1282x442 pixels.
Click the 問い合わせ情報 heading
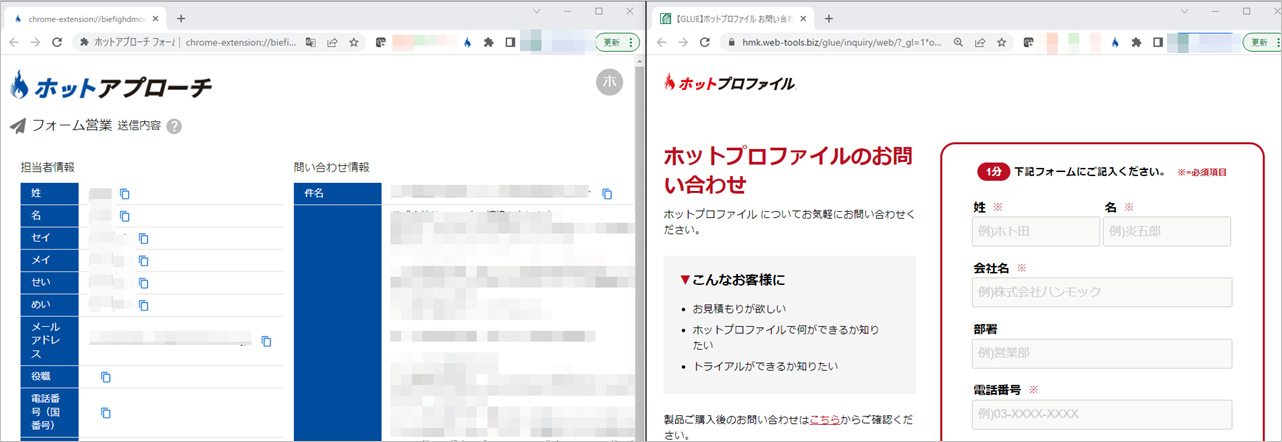point(332,167)
